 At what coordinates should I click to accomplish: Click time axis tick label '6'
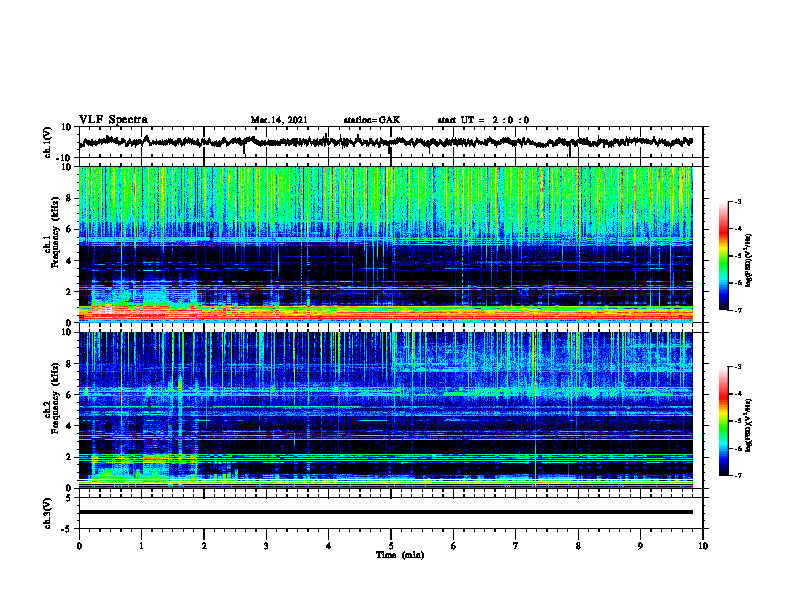[x=454, y=546]
